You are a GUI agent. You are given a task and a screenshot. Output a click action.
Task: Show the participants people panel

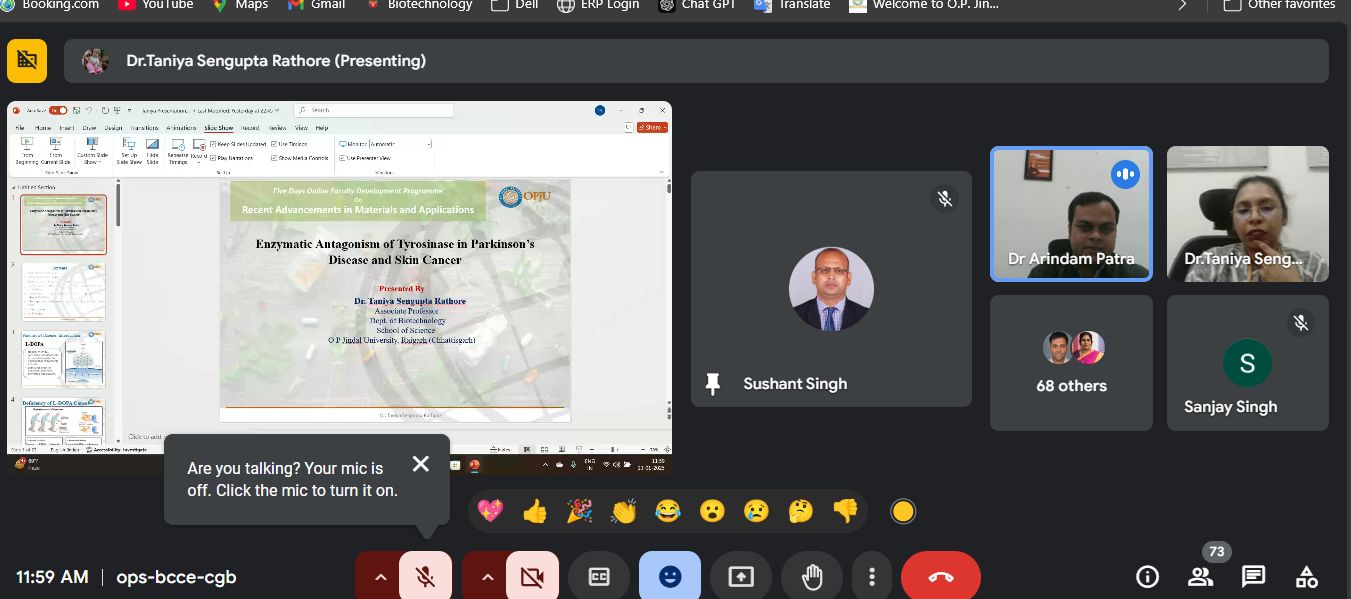click(1200, 577)
